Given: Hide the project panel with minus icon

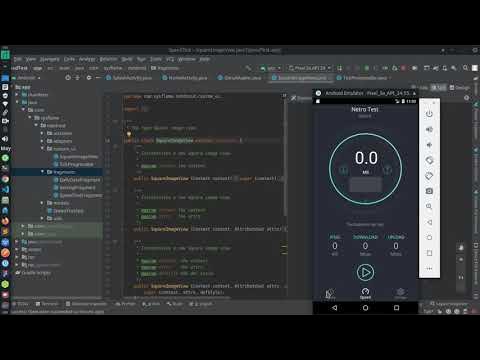Looking at the screenshot, I should click(x=98, y=78).
